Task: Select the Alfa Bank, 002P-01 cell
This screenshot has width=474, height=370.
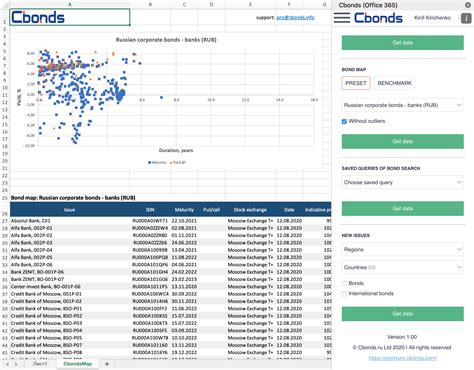Action: 70,228
